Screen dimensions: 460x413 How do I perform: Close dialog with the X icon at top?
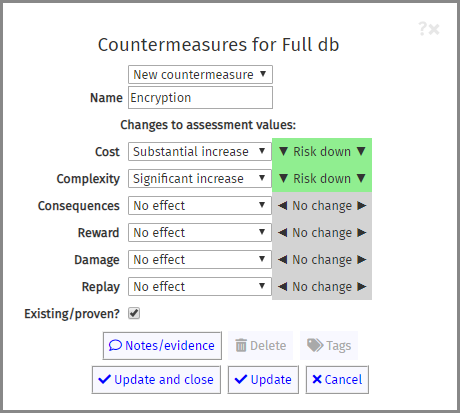(434, 29)
